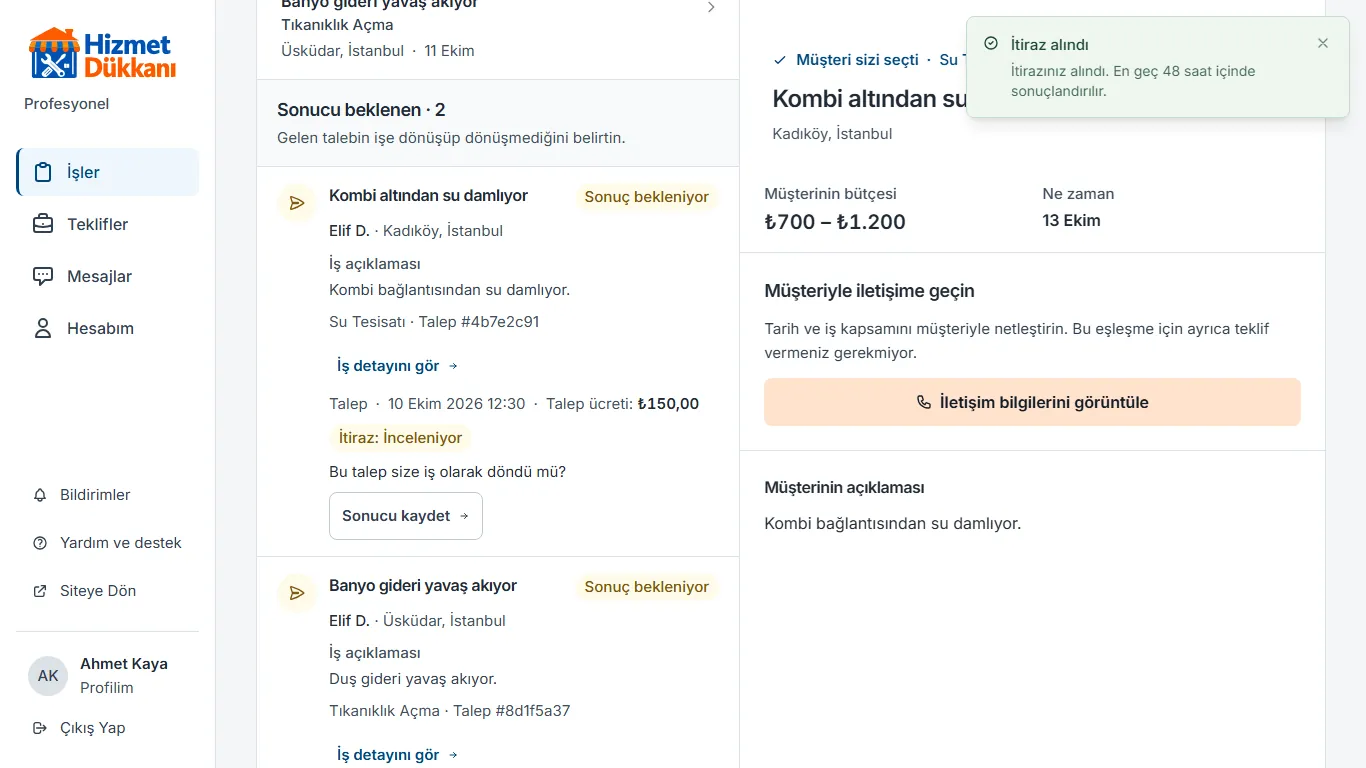Click Sonuç bekleniyor badge on Kombi job
This screenshot has width=1366, height=768.
pos(647,197)
